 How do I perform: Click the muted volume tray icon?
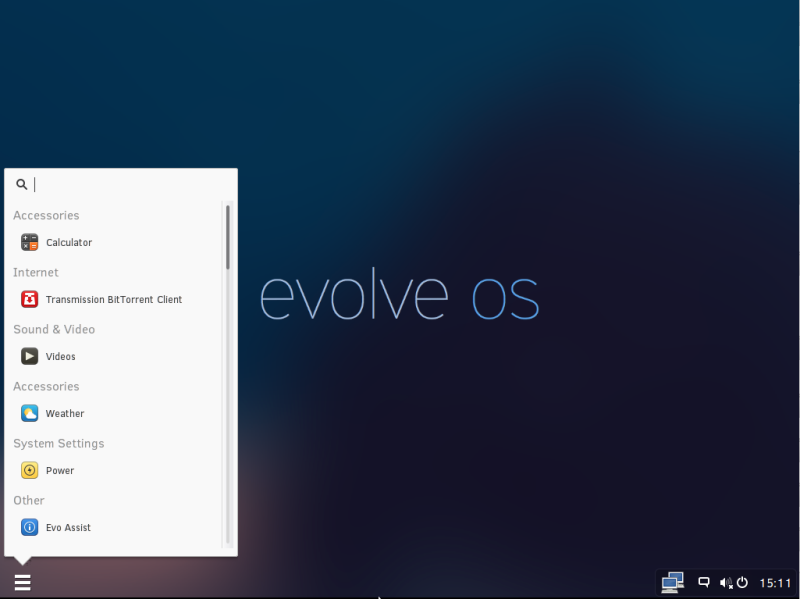[x=726, y=583]
